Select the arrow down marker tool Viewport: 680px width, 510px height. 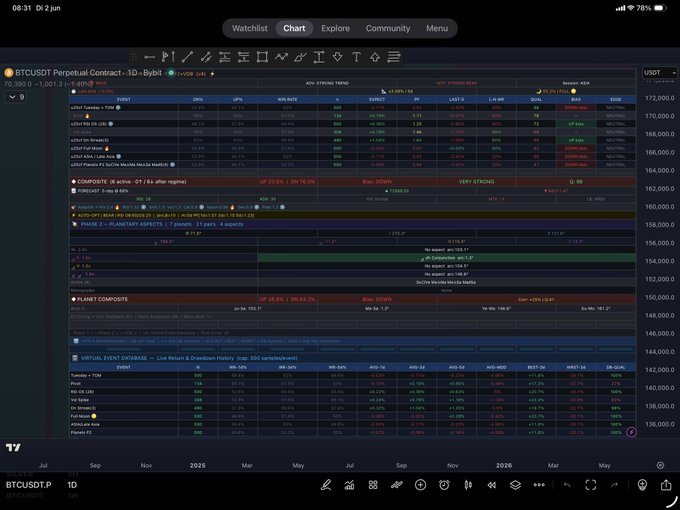click(337, 57)
